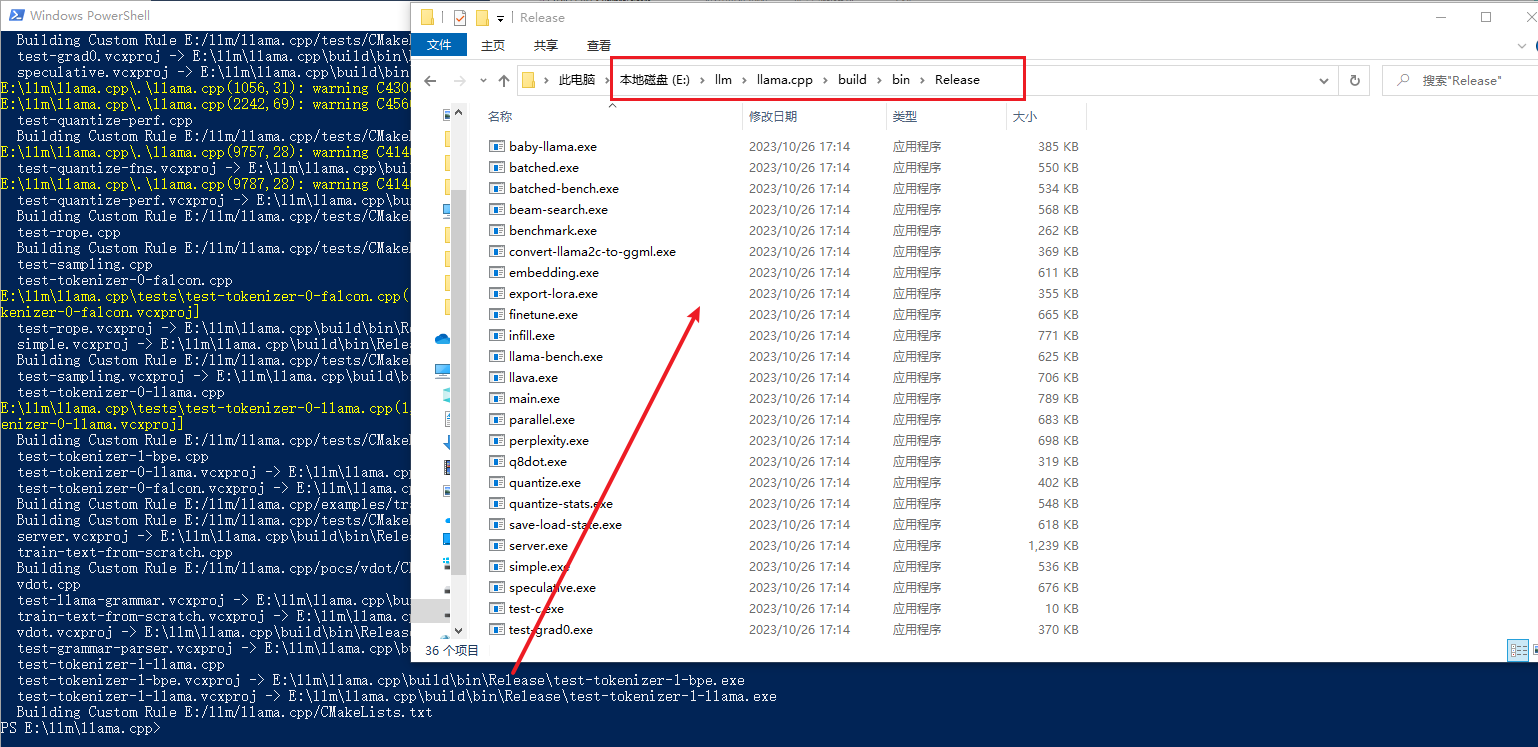This screenshot has height=747, width=1538.
Task: Click 本地磁盘 (E:) breadcrumb
Action: (x=655, y=80)
